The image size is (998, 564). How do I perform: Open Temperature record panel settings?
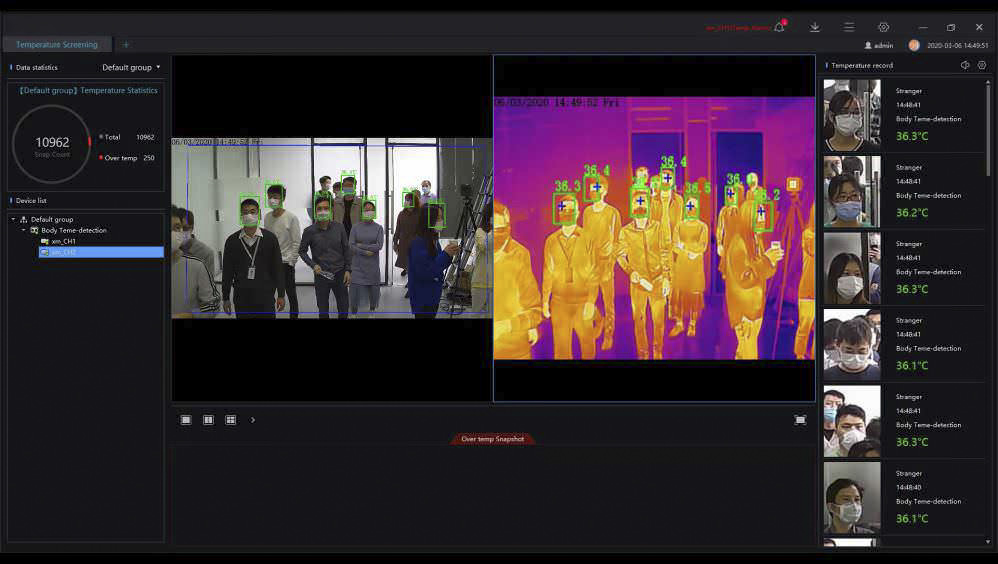(982, 65)
